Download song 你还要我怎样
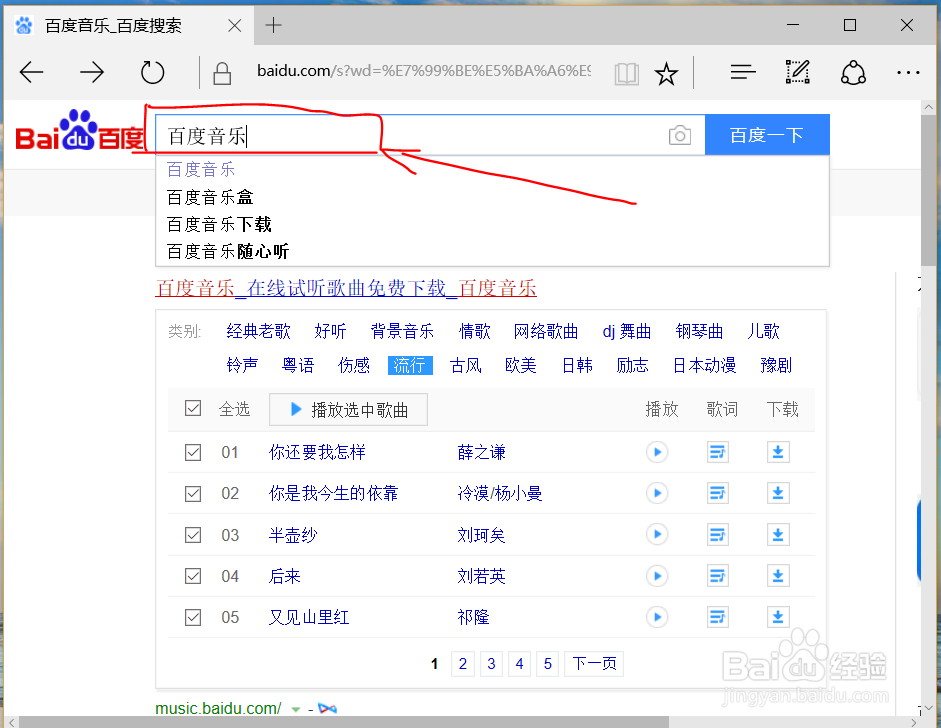Image resolution: width=941 pixels, height=728 pixels. [778, 452]
